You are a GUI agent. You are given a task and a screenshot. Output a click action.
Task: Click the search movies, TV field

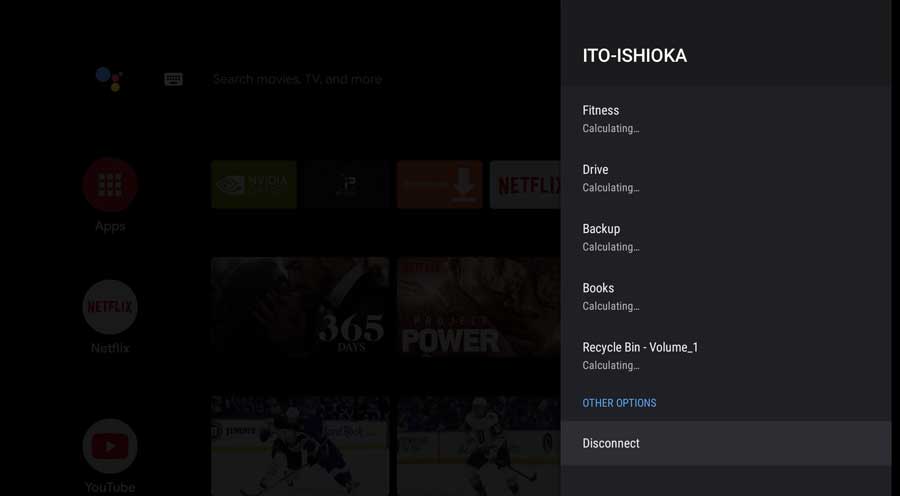tap(297, 79)
